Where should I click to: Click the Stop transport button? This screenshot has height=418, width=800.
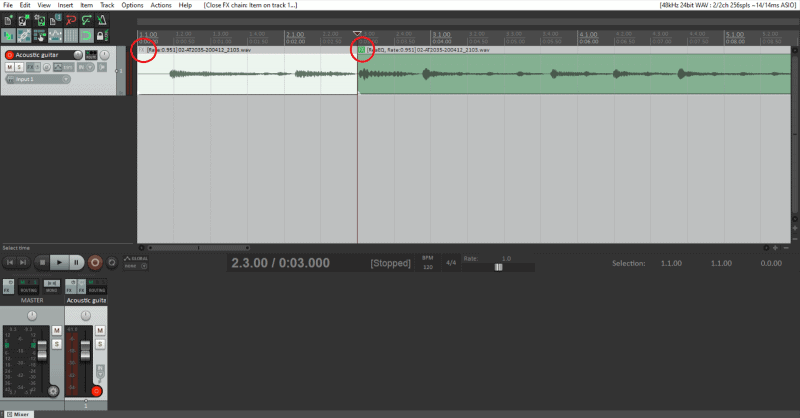(x=42, y=262)
